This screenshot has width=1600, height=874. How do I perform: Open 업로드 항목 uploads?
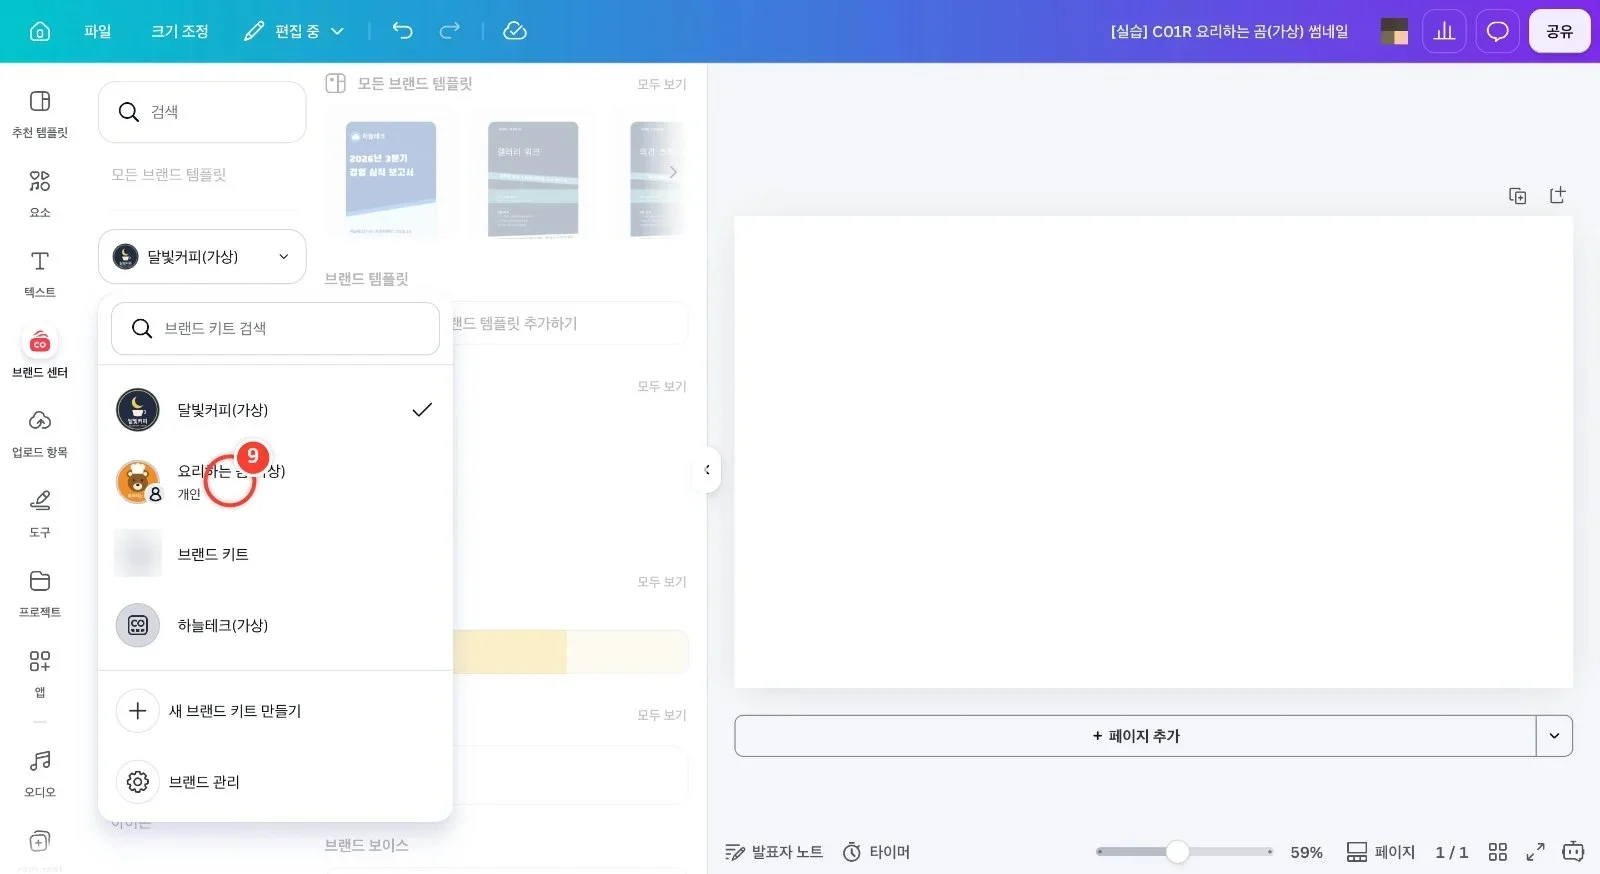(40, 434)
